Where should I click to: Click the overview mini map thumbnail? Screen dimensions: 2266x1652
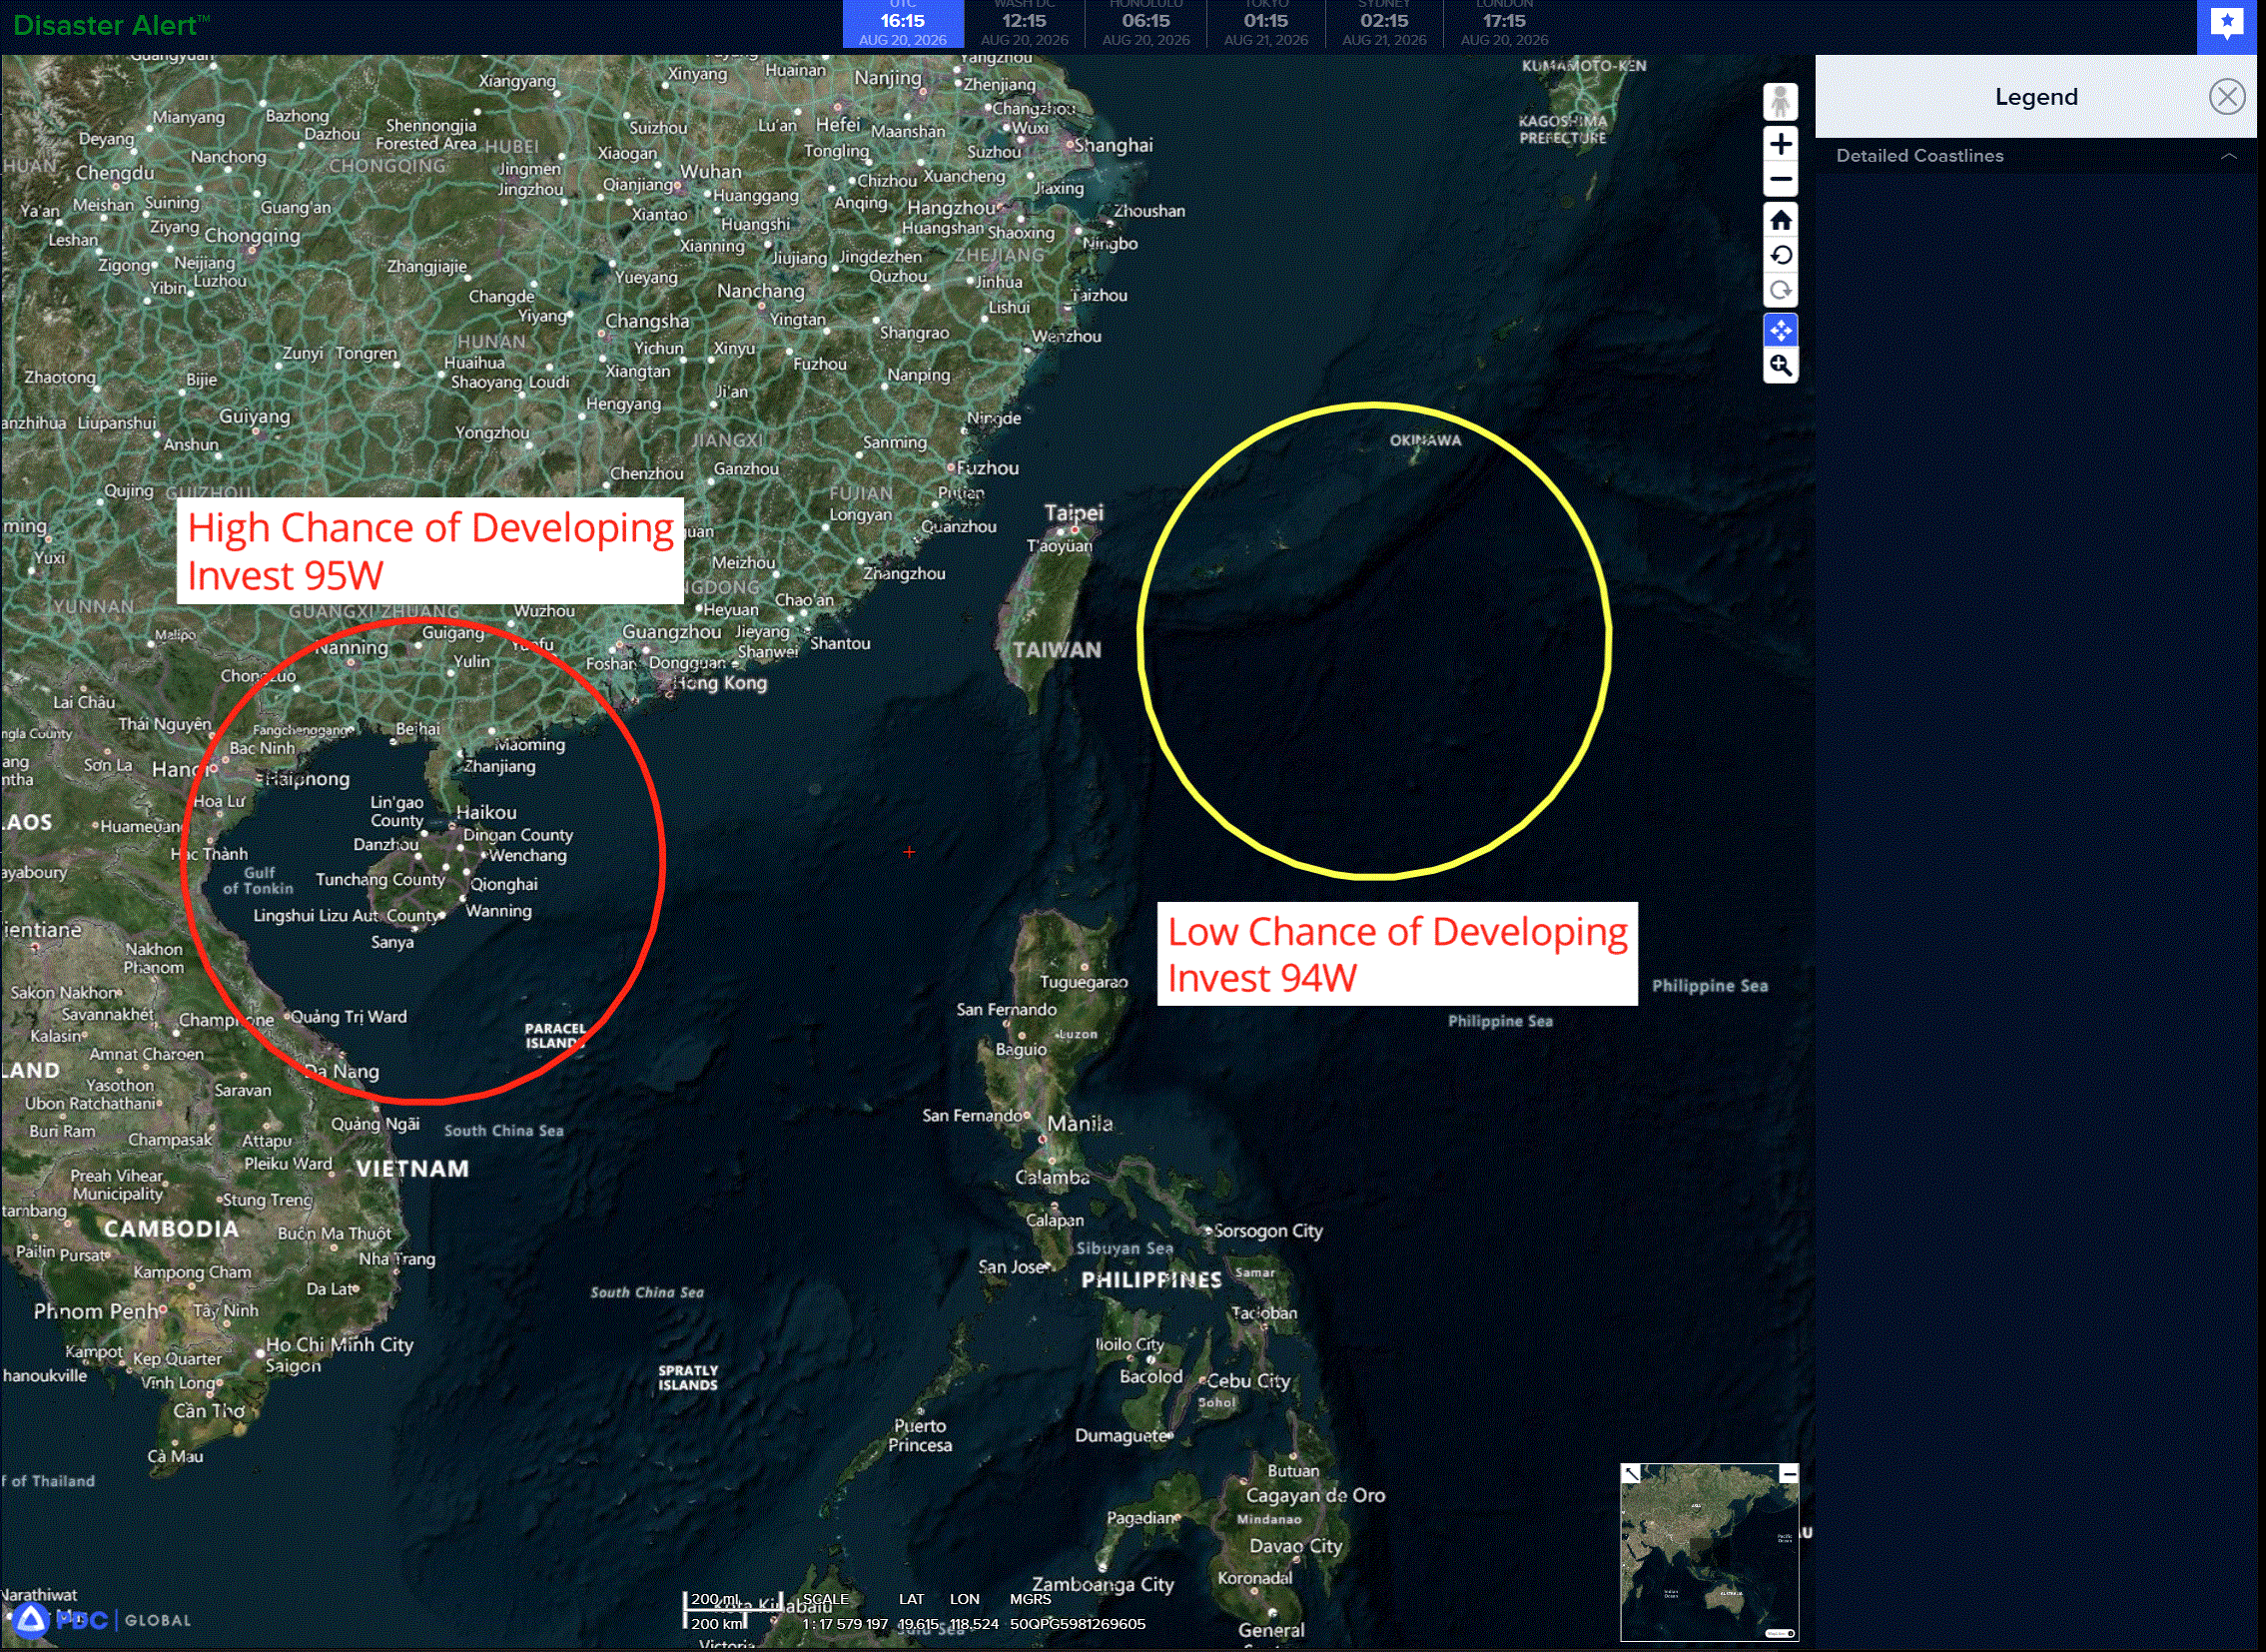tap(1709, 1552)
